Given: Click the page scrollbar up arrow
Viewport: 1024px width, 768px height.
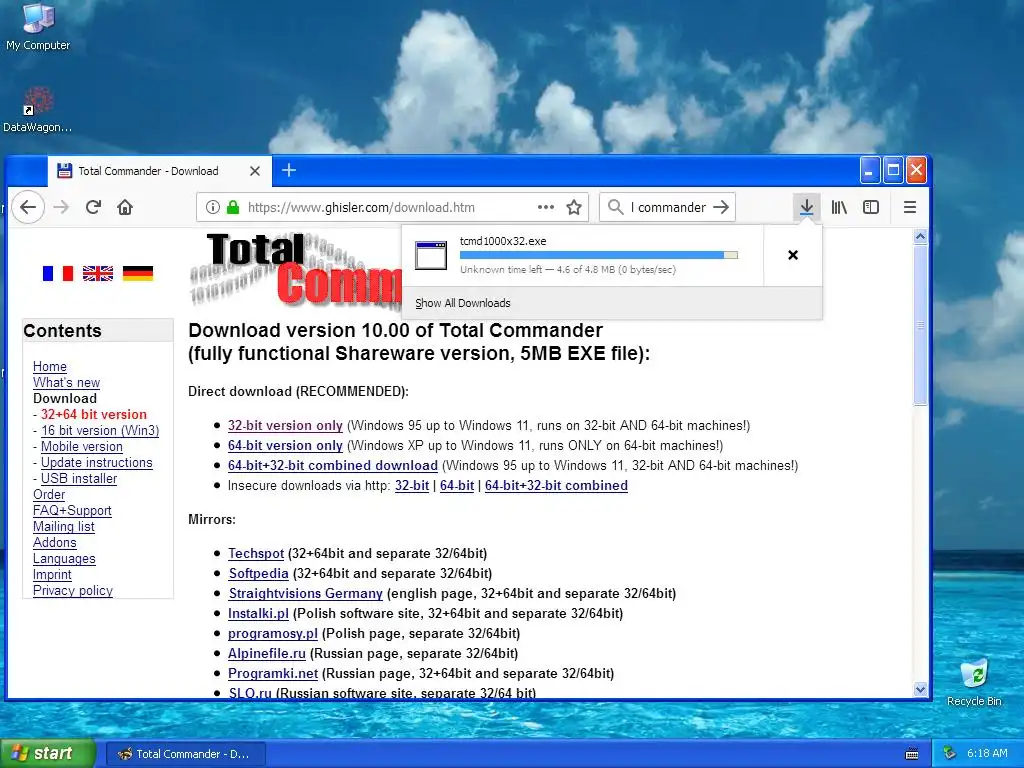Looking at the screenshot, I should (x=920, y=237).
